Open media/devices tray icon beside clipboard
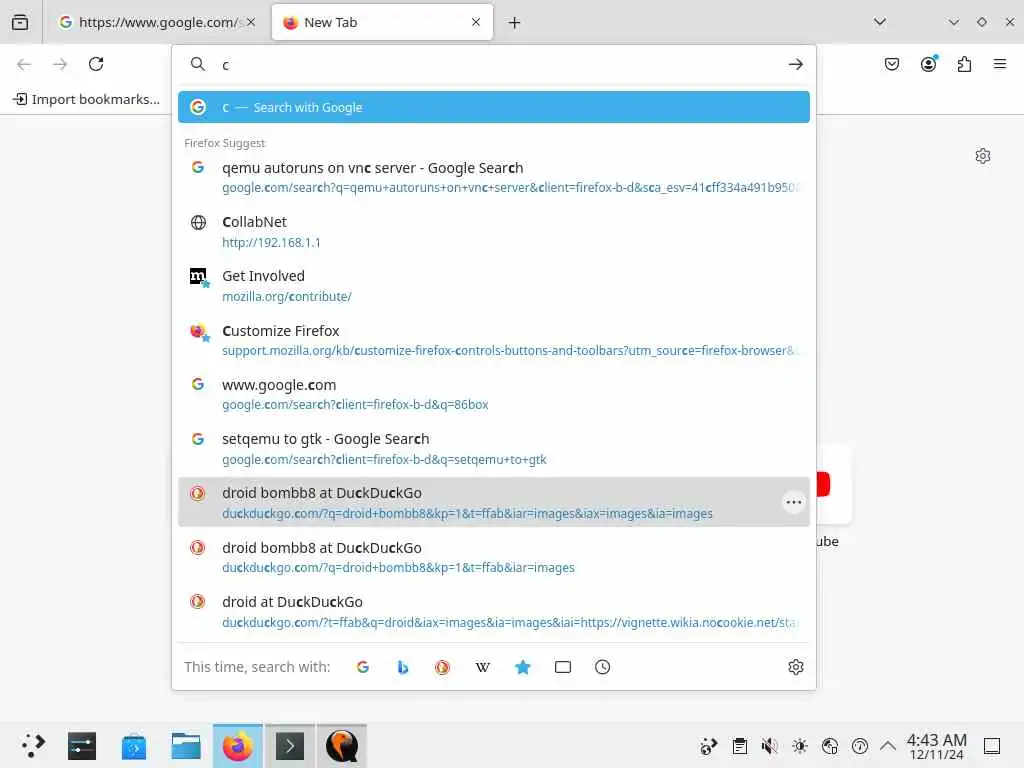This screenshot has width=1024, height=768. pyautogui.click(x=709, y=746)
